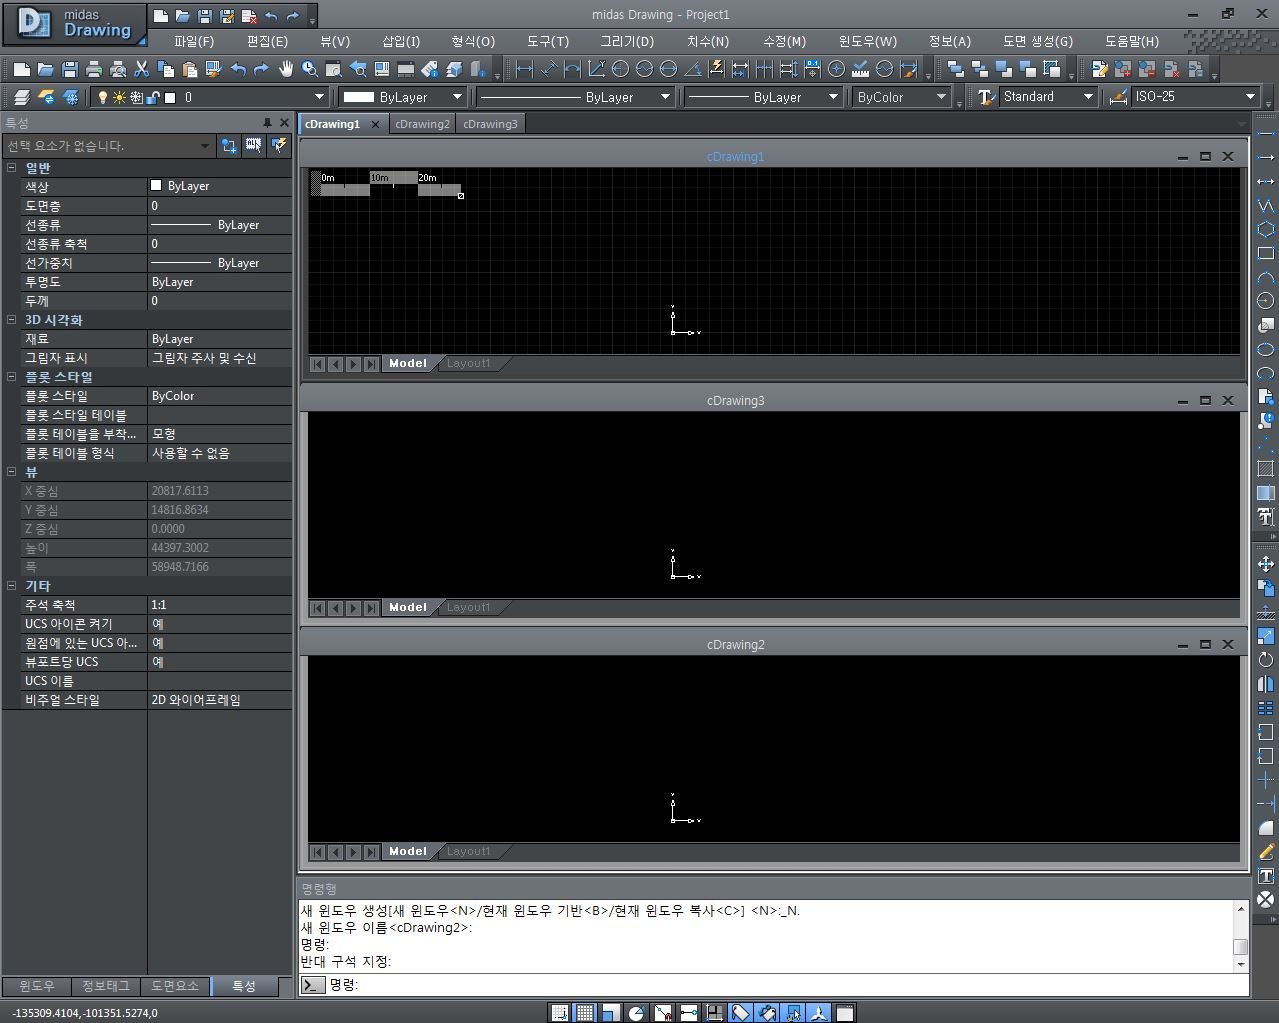The height and width of the screenshot is (1023, 1279).
Task: Open the layer manager icon
Action: coord(21,97)
